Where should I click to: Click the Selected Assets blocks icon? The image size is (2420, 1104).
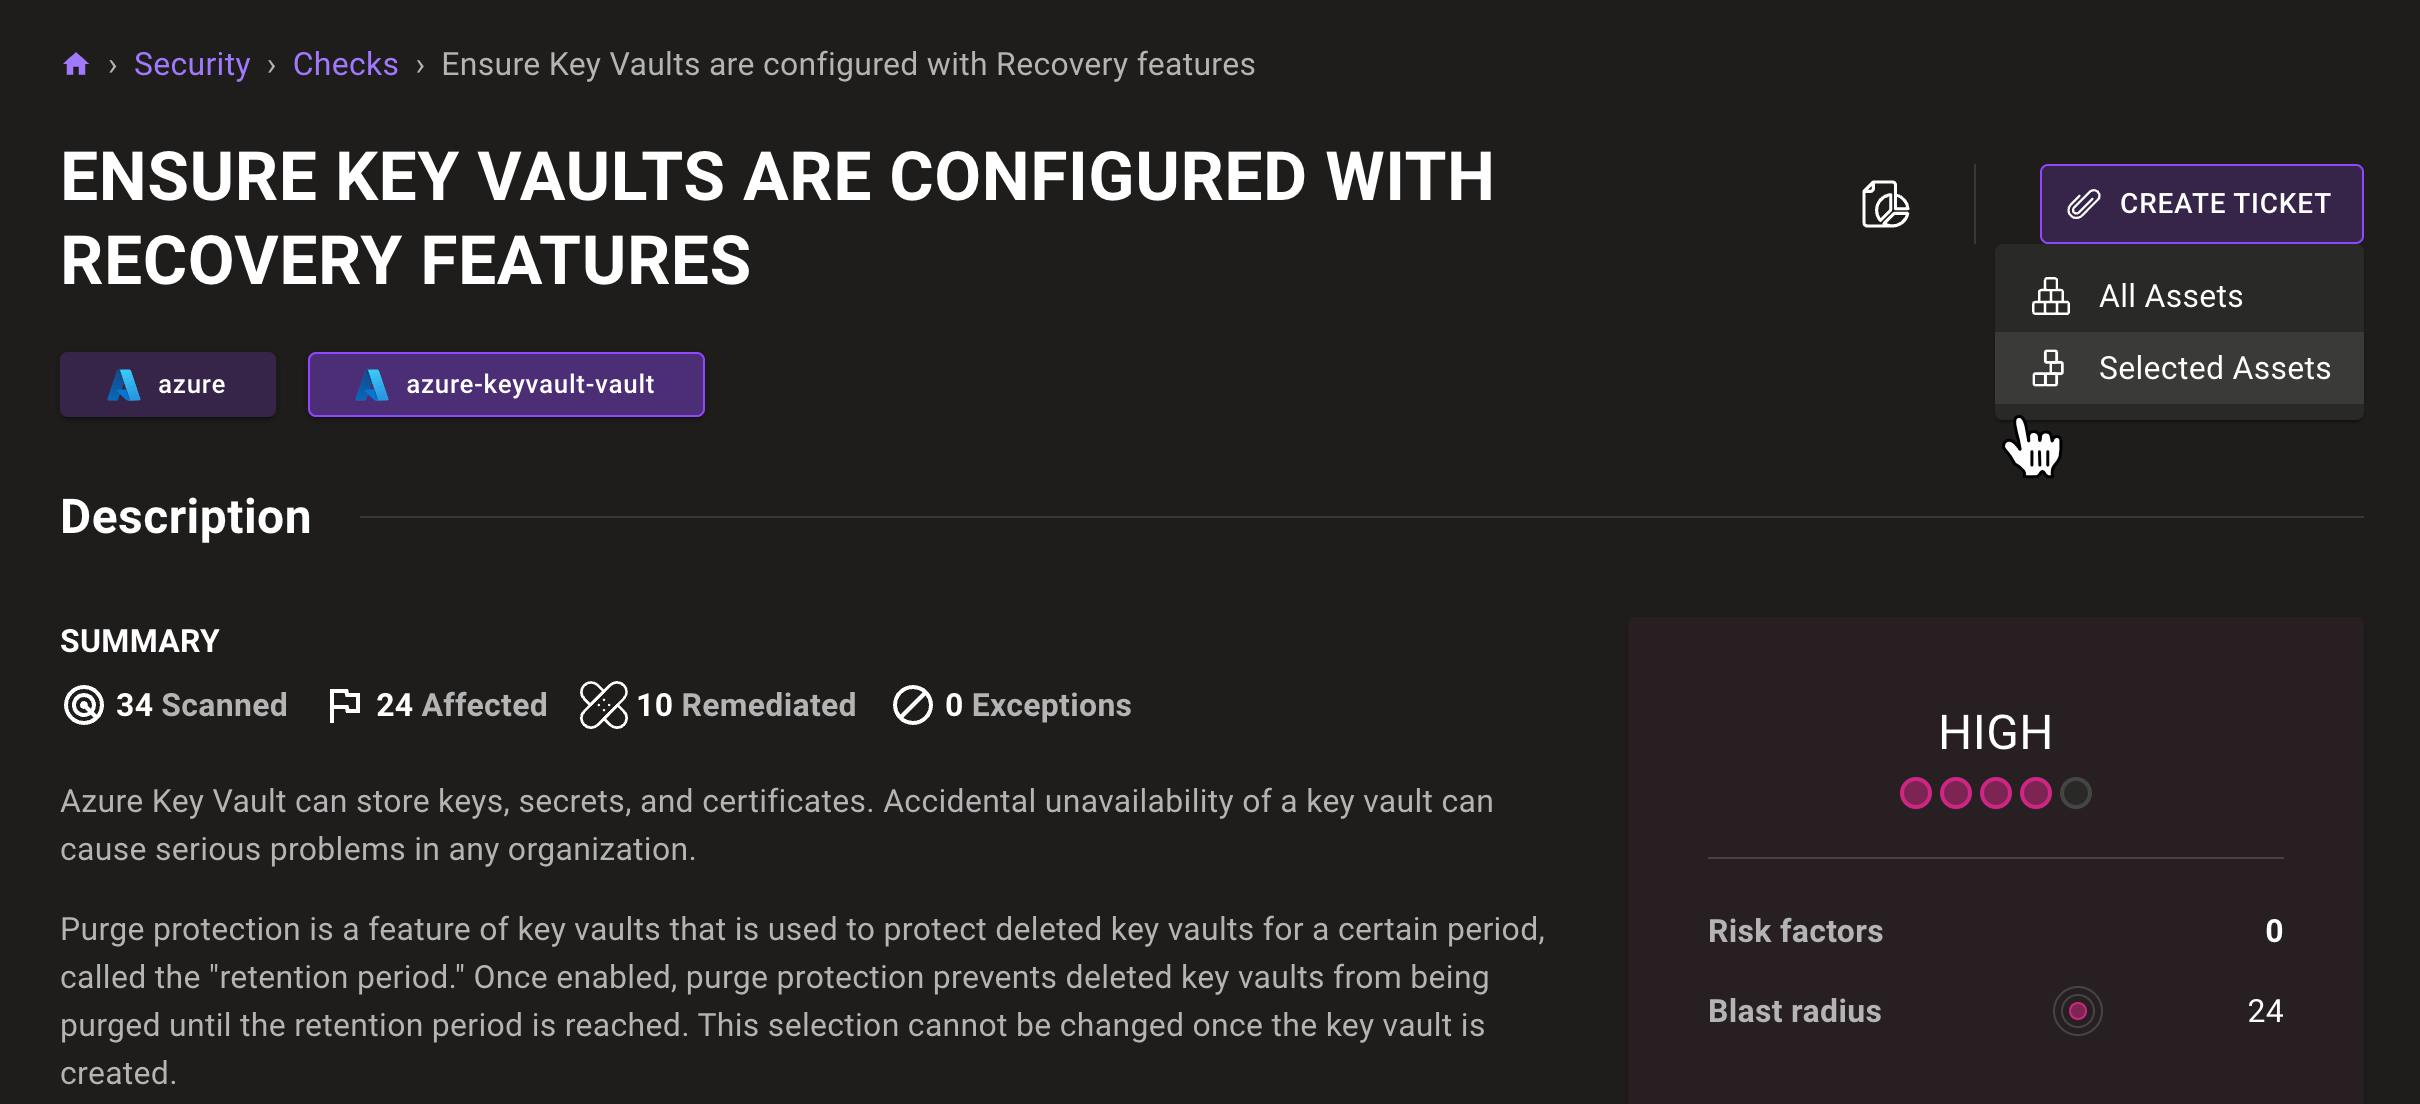2048,368
